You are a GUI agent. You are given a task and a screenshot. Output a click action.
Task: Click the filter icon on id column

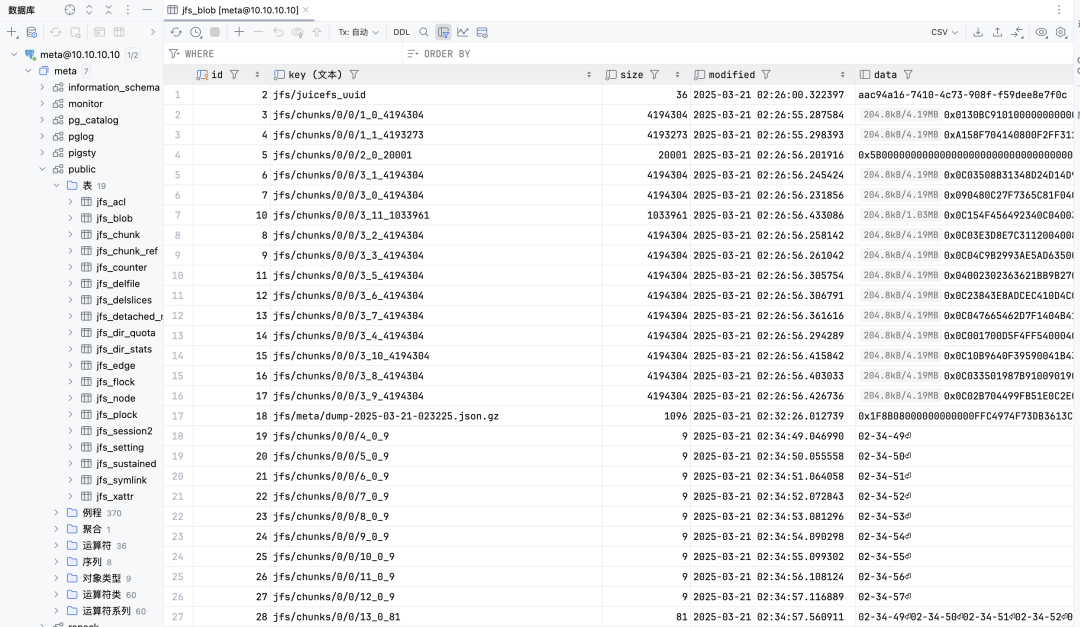pyautogui.click(x=234, y=74)
